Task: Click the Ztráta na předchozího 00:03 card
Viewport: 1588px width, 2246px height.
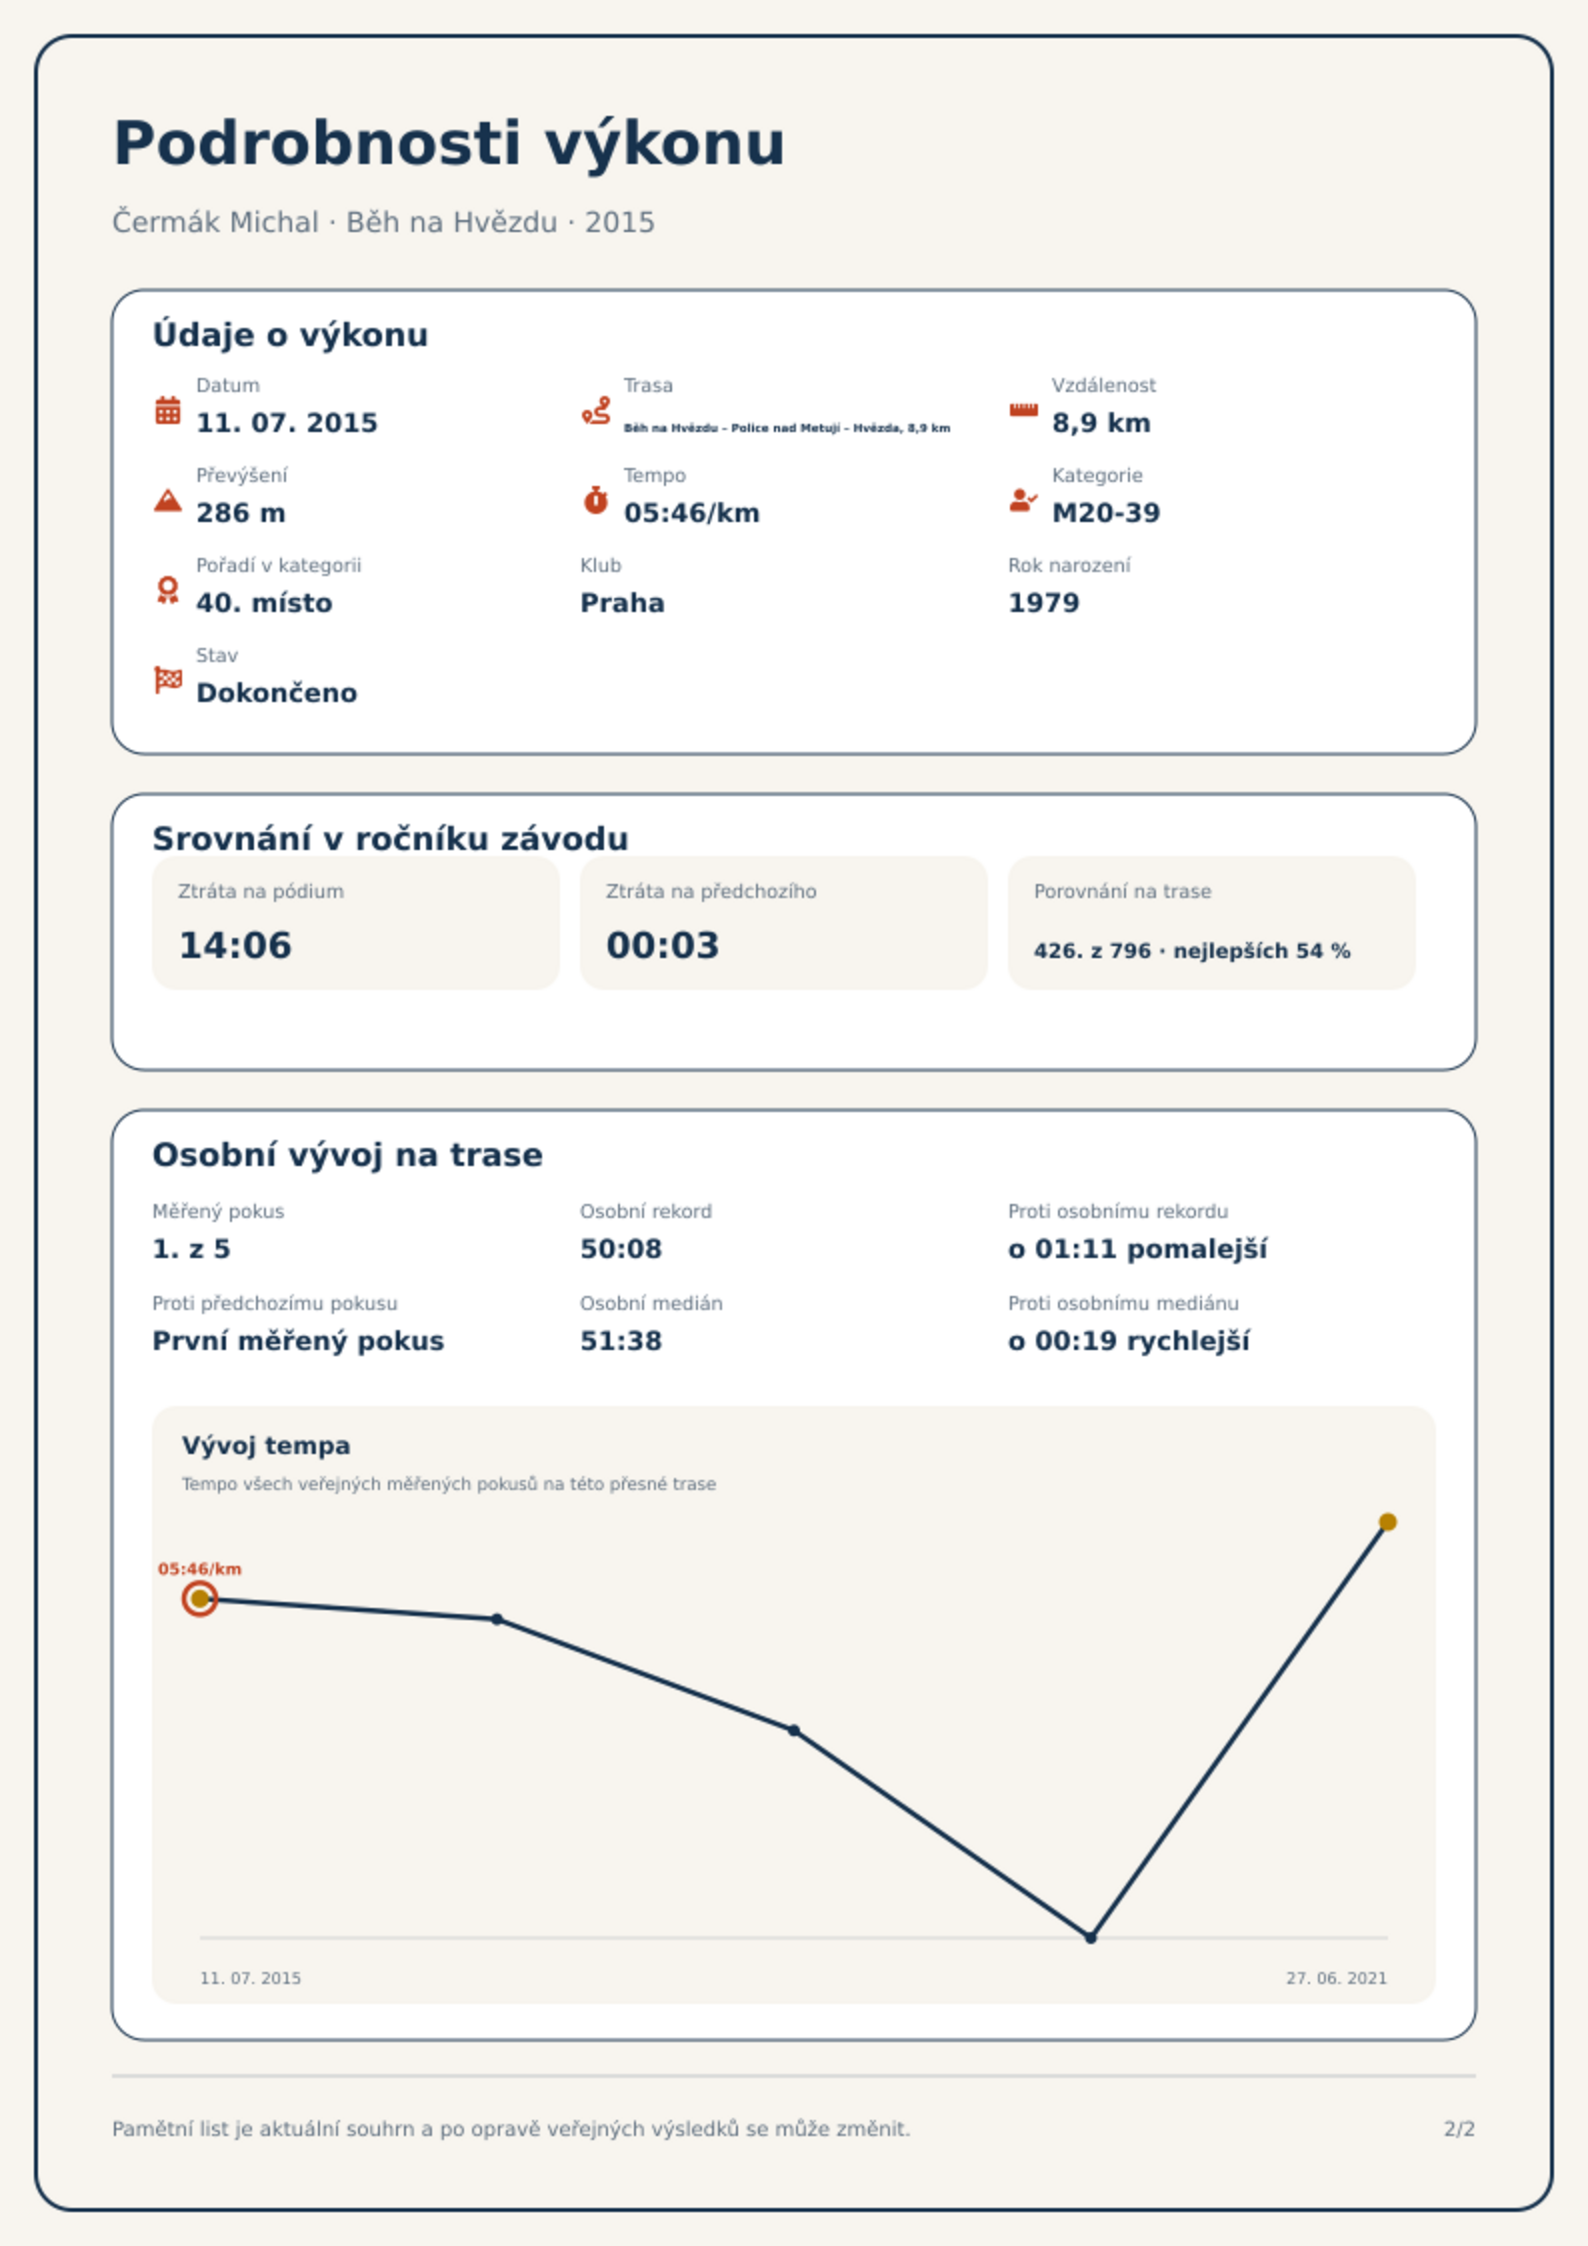Action: click(x=784, y=923)
